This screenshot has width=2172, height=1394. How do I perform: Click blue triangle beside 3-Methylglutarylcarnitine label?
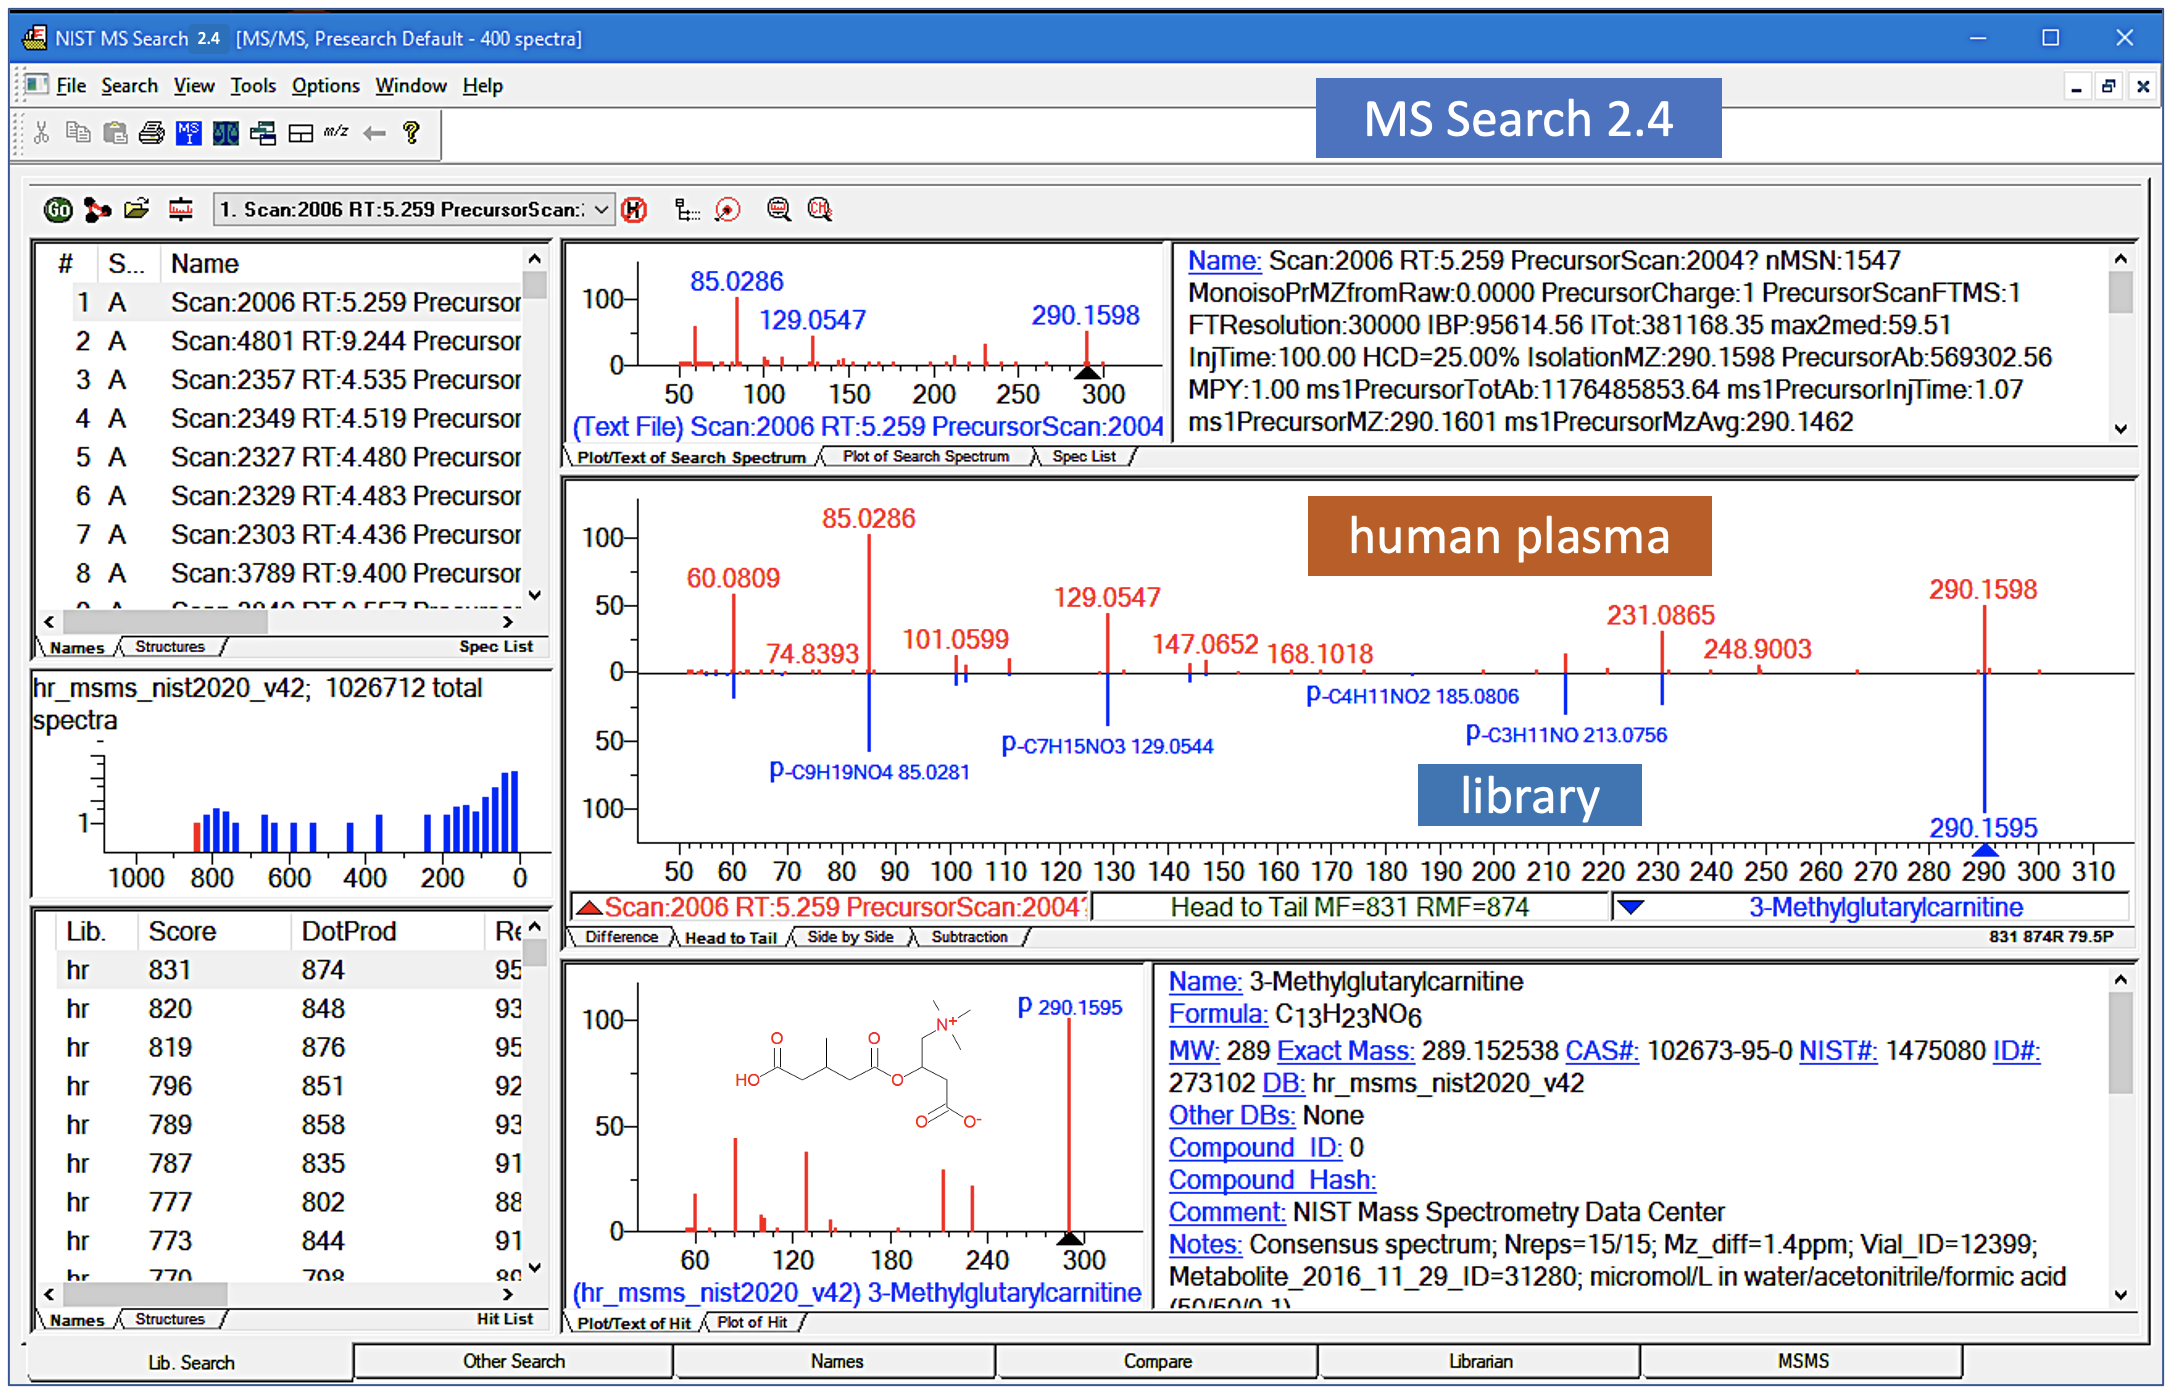pyautogui.click(x=1631, y=908)
